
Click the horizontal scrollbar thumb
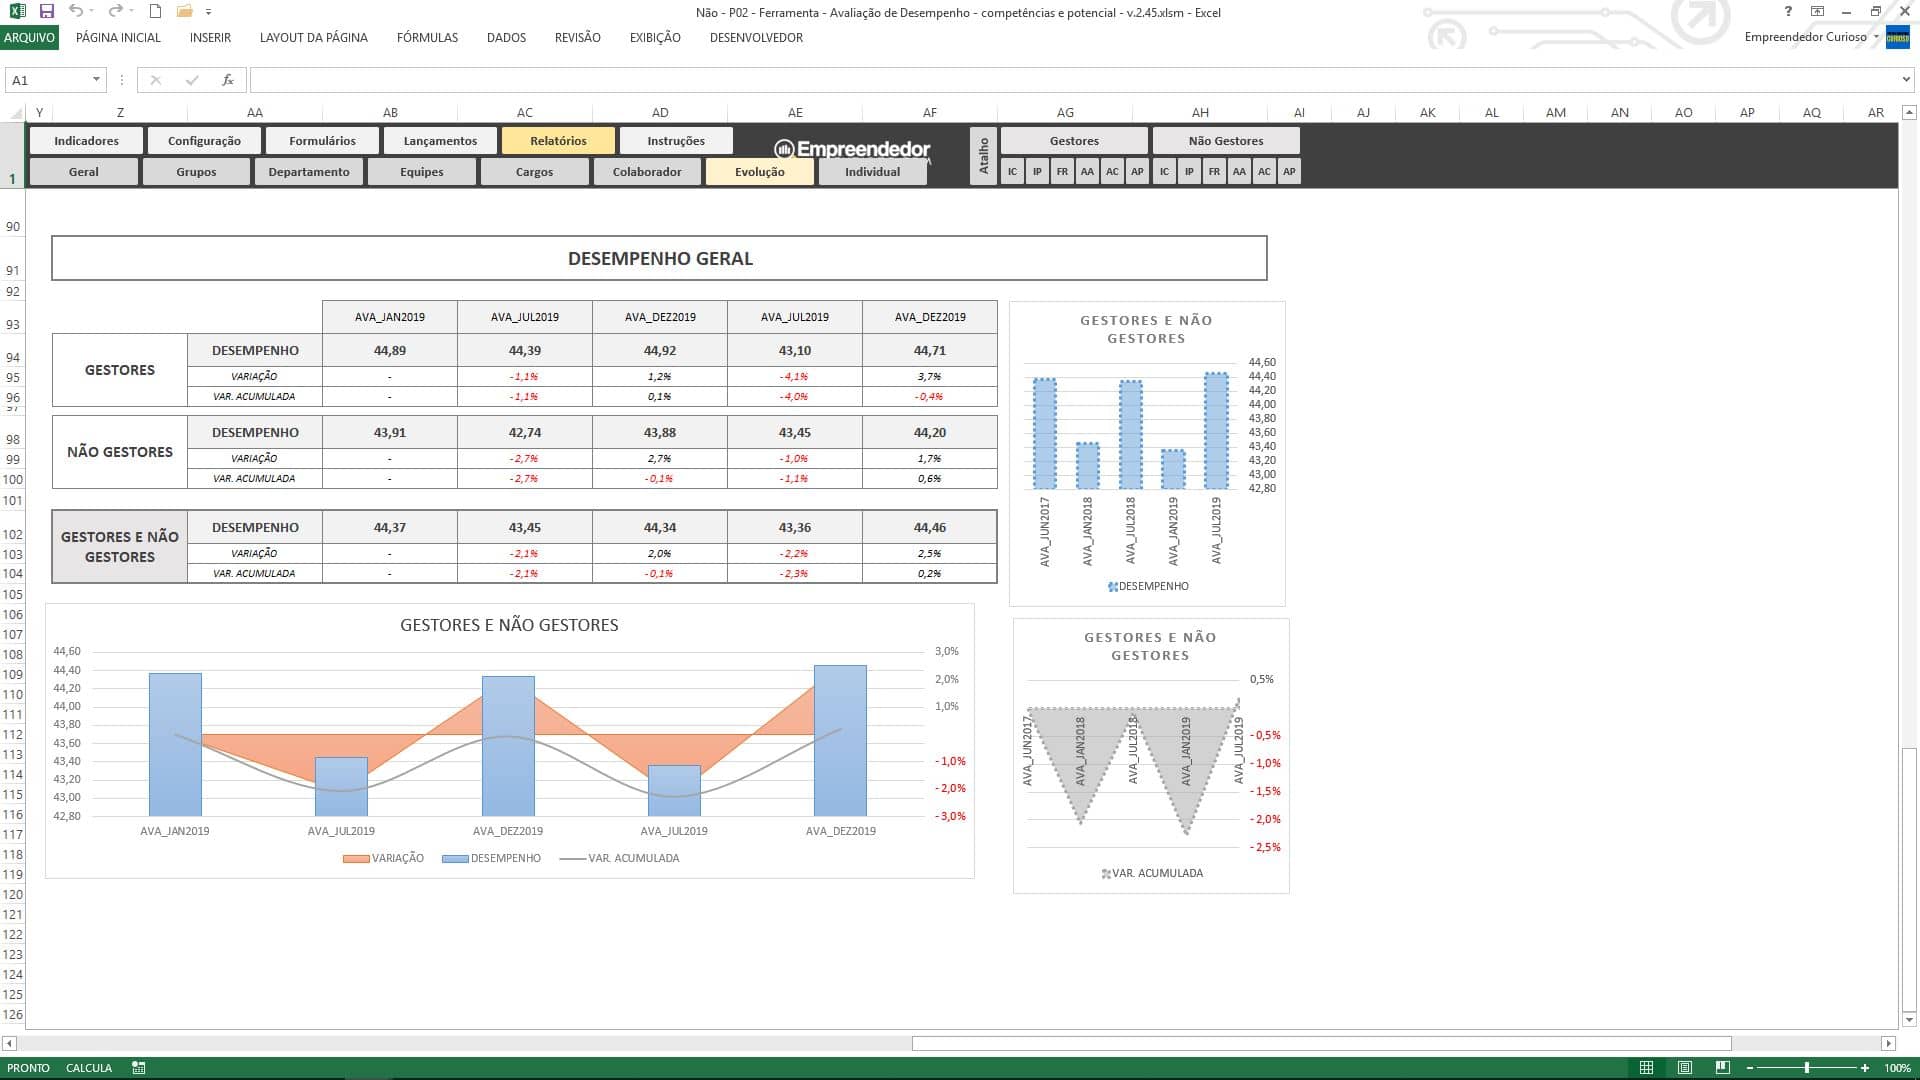point(1321,1043)
